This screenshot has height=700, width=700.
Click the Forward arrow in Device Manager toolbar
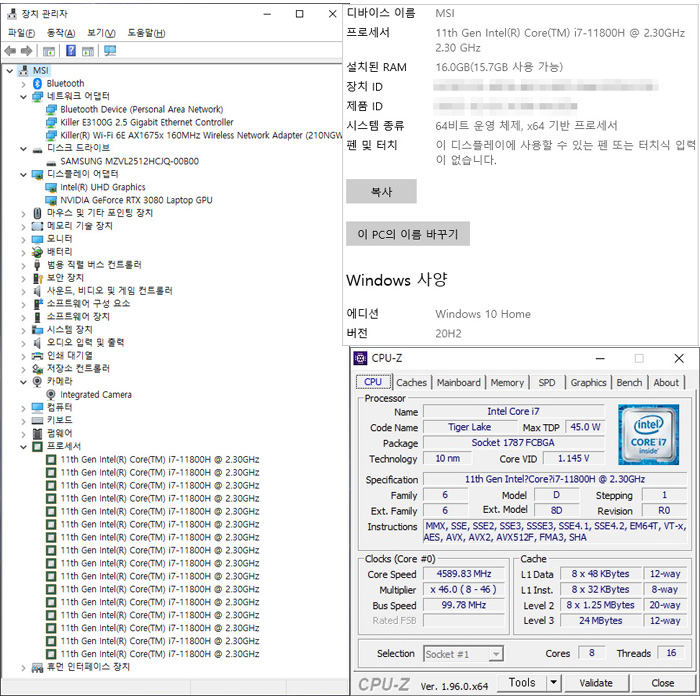pos(27,51)
